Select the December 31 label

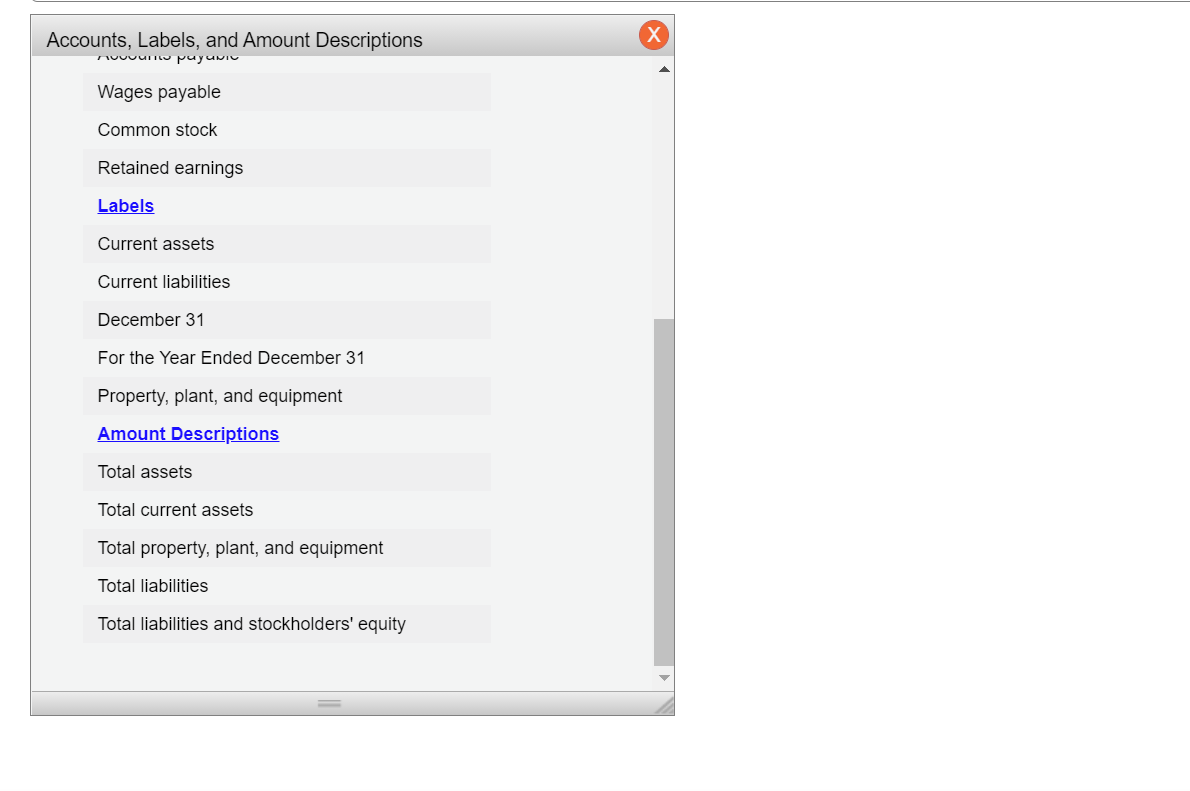287,320
